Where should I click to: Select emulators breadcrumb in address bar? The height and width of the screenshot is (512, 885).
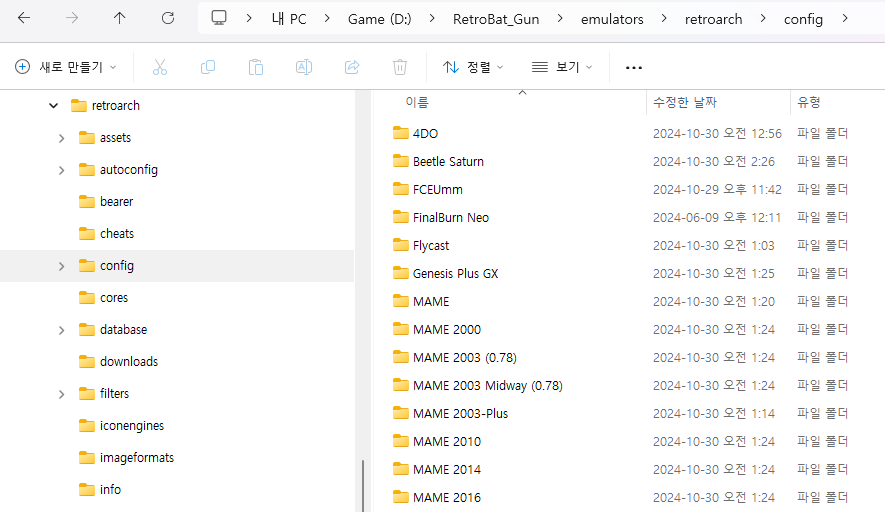[612, 19]
